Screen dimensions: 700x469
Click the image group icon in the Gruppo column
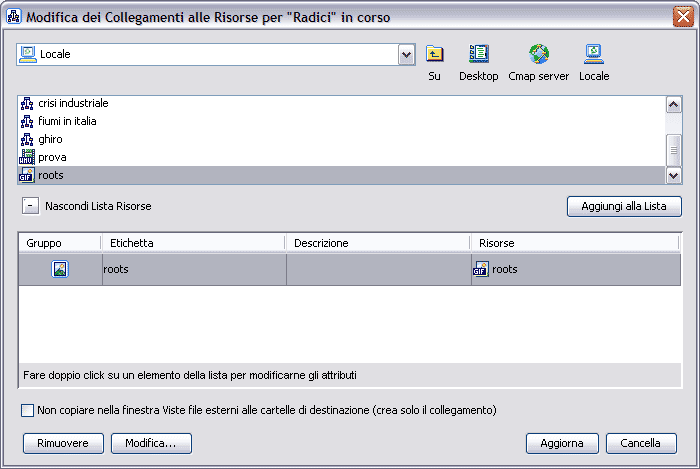[60, 269]
